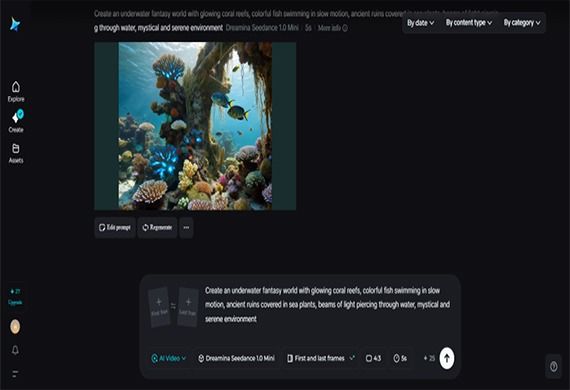Open the First and last frames dropdown
Image resolution: width=570 pixels, height=390 pixels.
tap(321, 358)
